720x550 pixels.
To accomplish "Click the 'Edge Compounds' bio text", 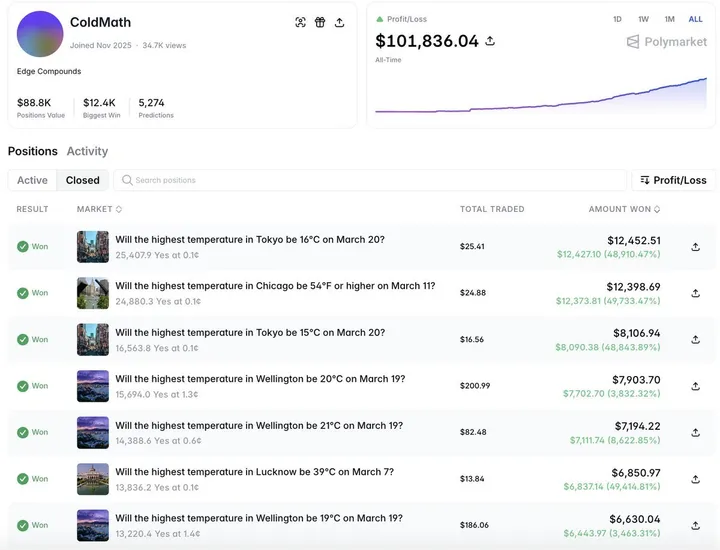I will pos(49,71).
